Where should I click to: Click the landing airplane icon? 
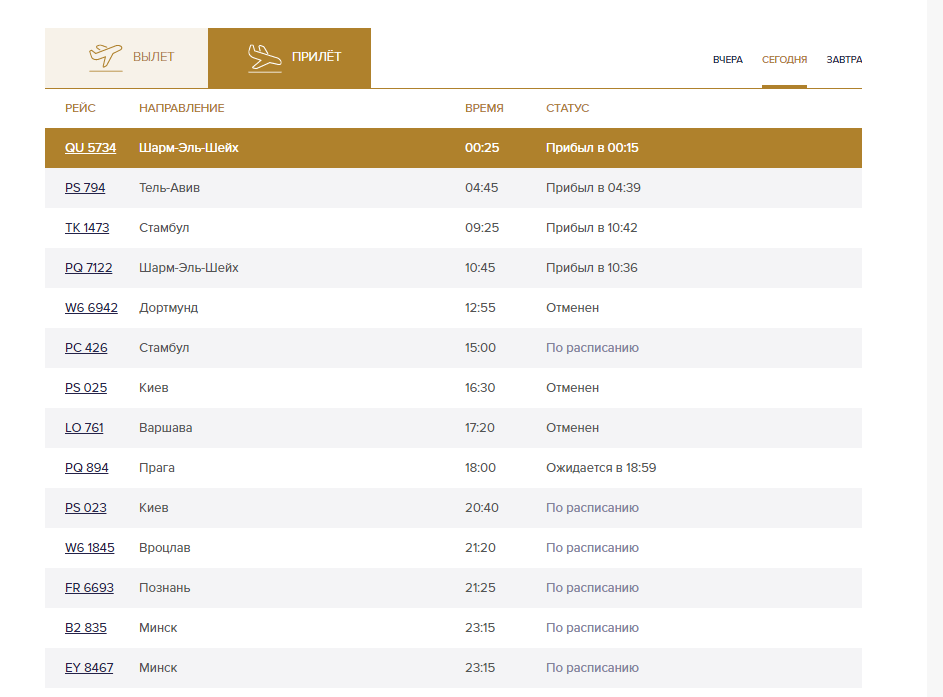click(265, 58)
